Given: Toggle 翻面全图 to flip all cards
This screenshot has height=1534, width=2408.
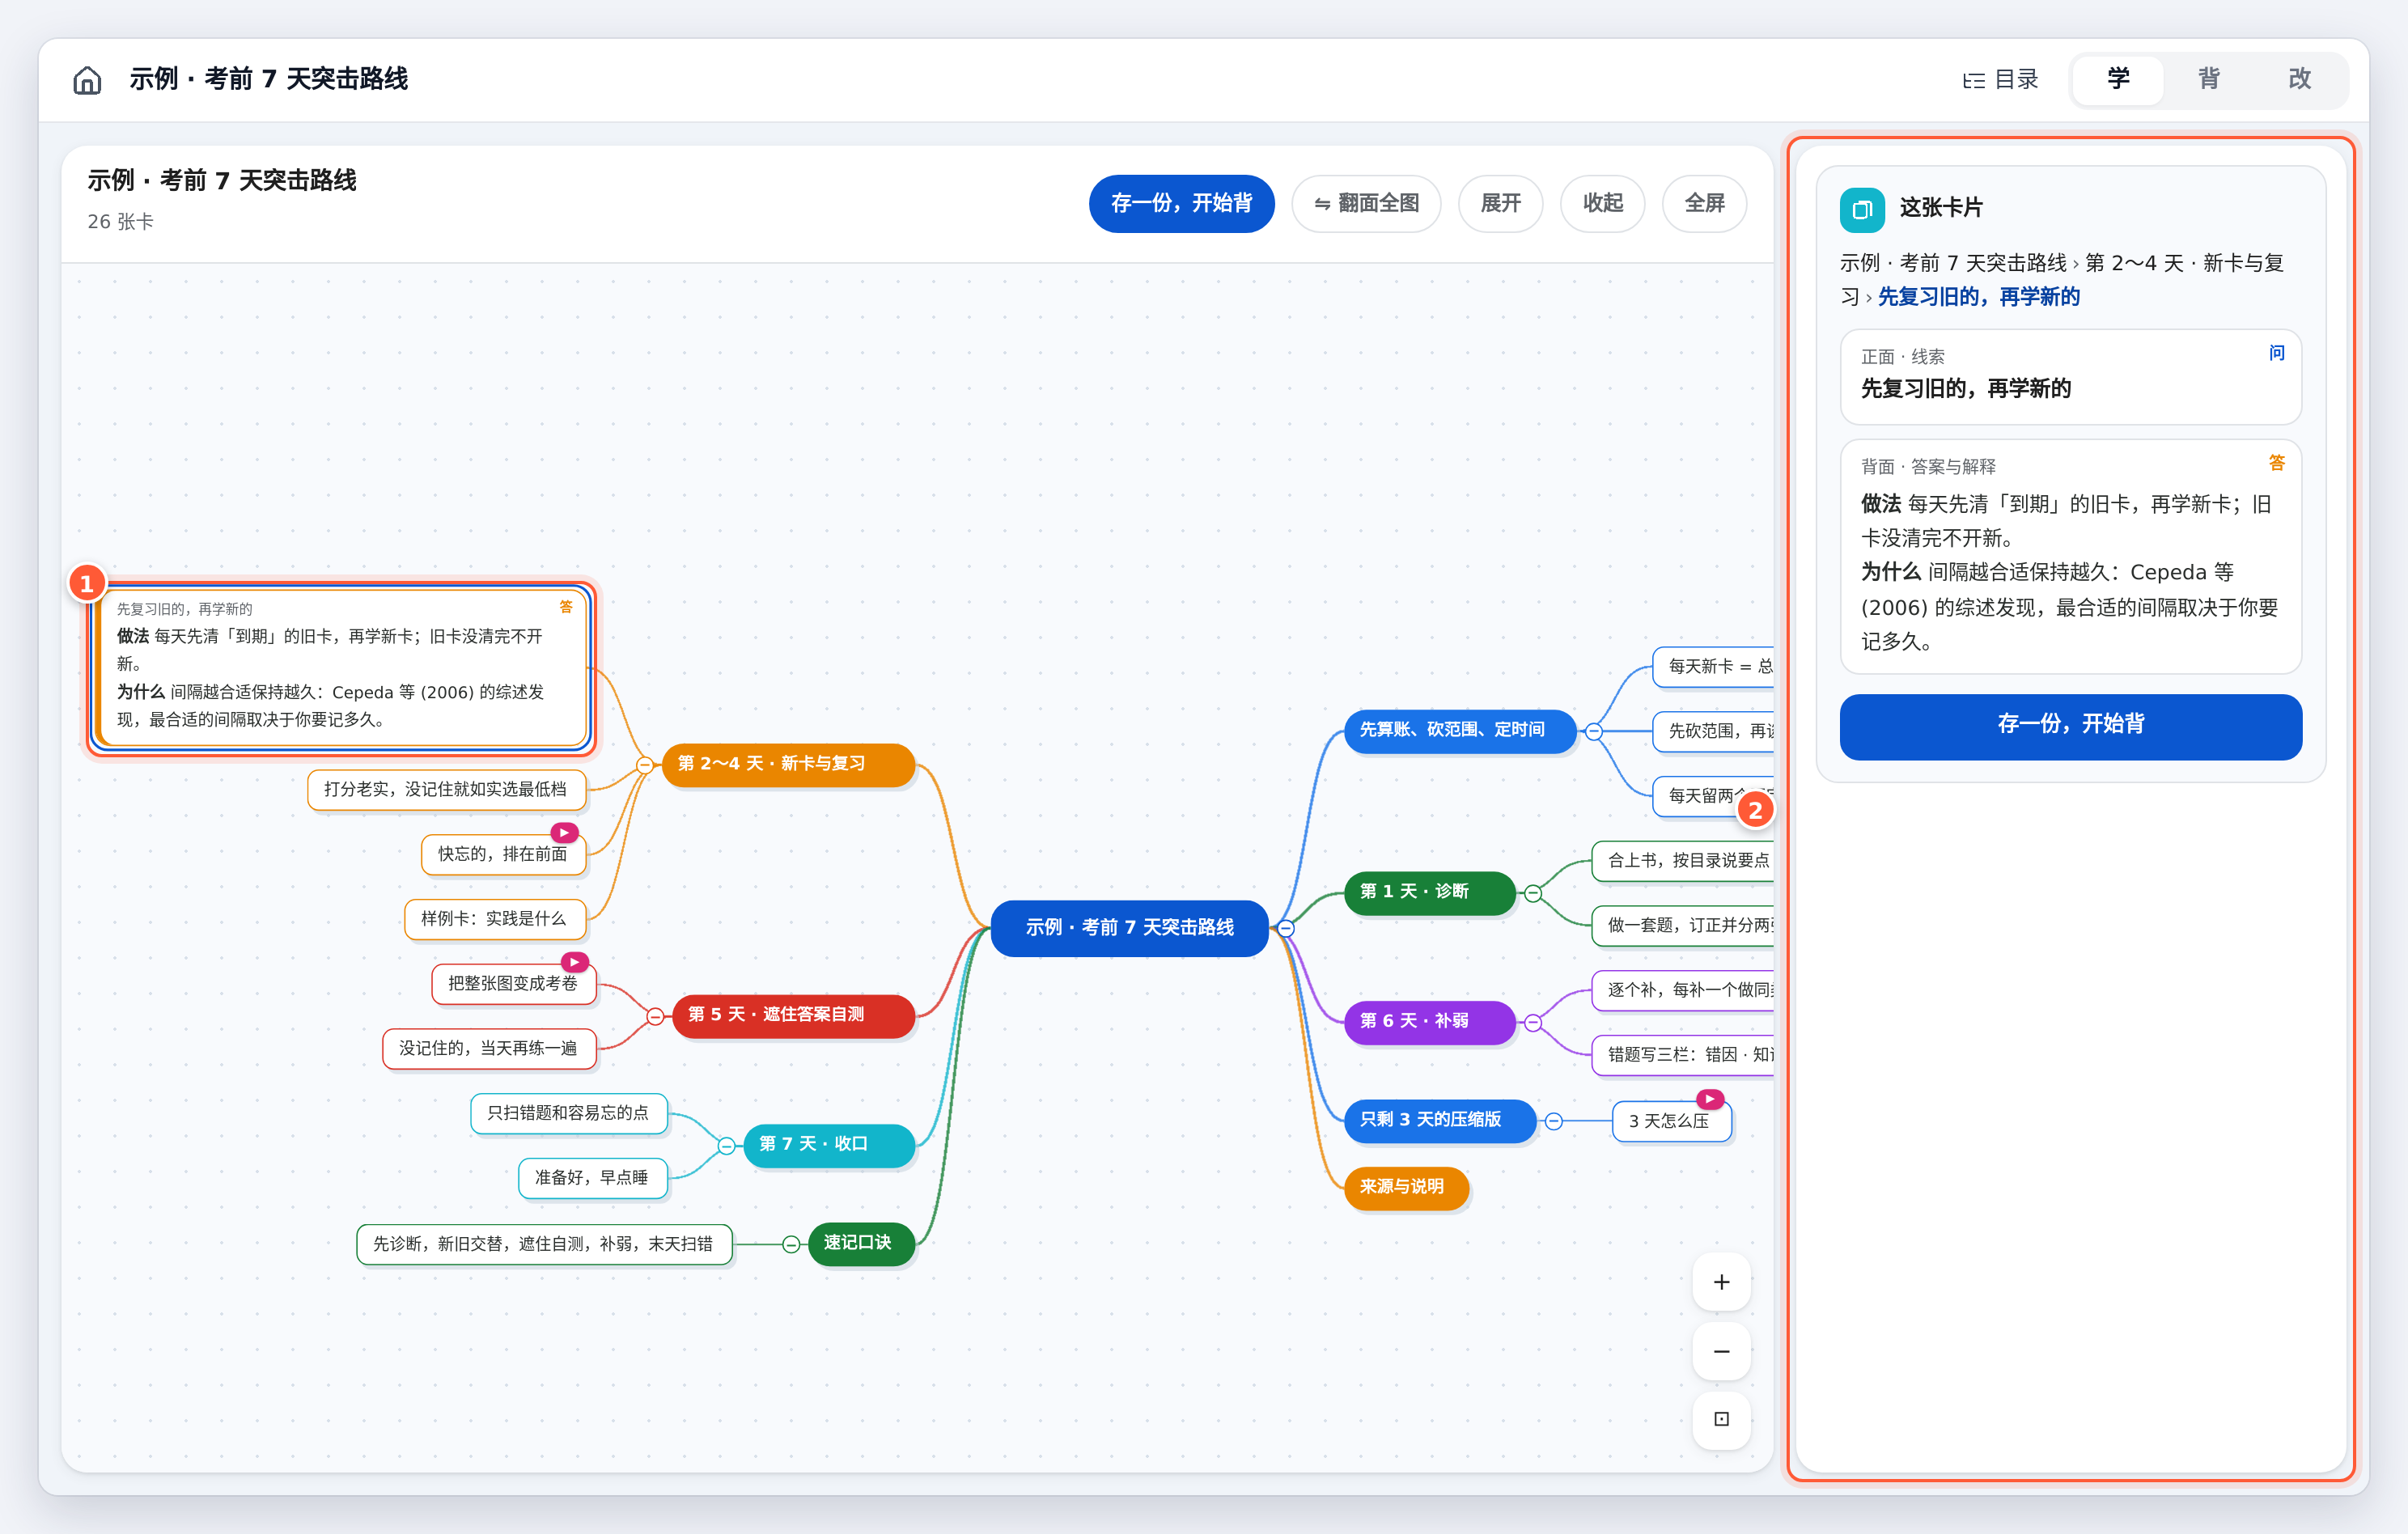Looking at the screenshot, I should 1366,203.
